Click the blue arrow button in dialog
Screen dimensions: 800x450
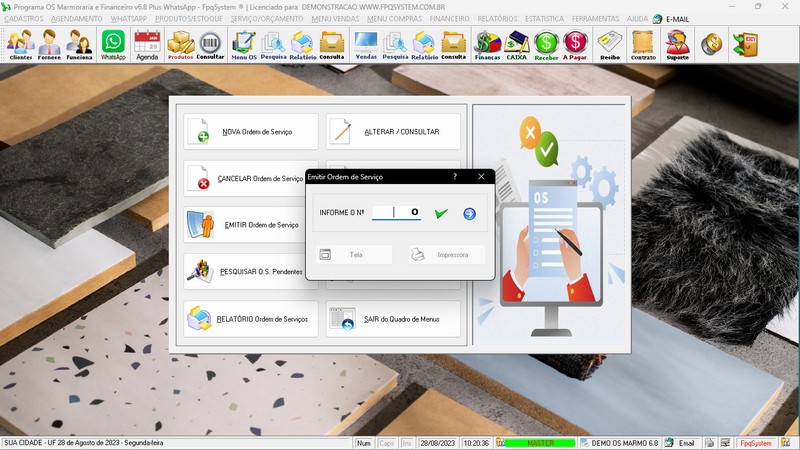[469, 213]
